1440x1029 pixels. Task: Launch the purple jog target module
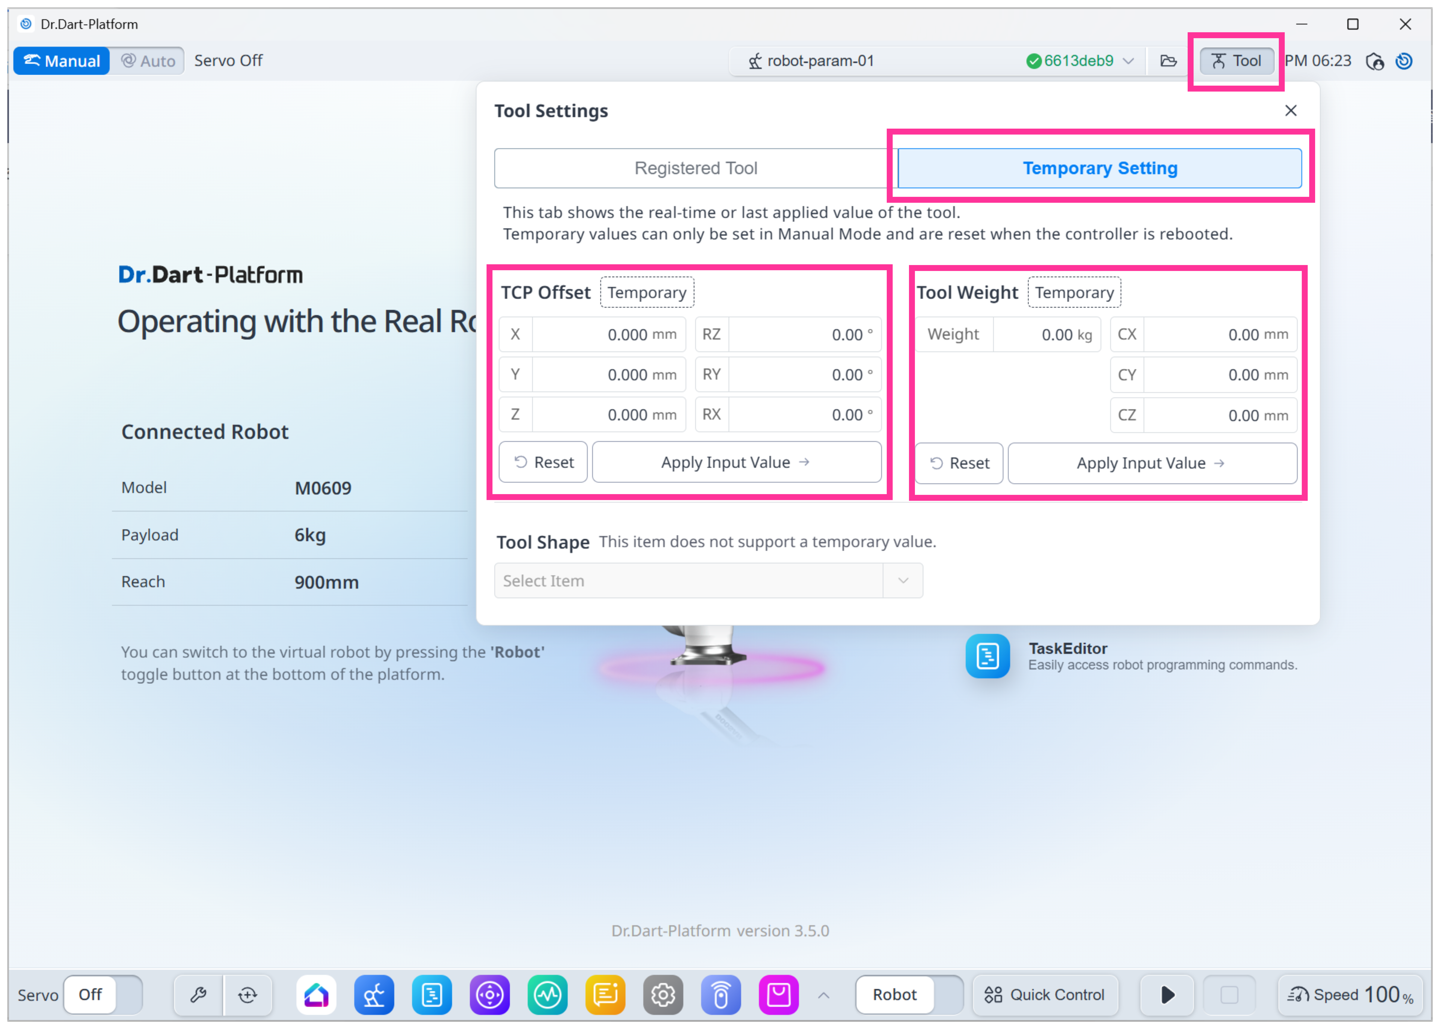490,995
